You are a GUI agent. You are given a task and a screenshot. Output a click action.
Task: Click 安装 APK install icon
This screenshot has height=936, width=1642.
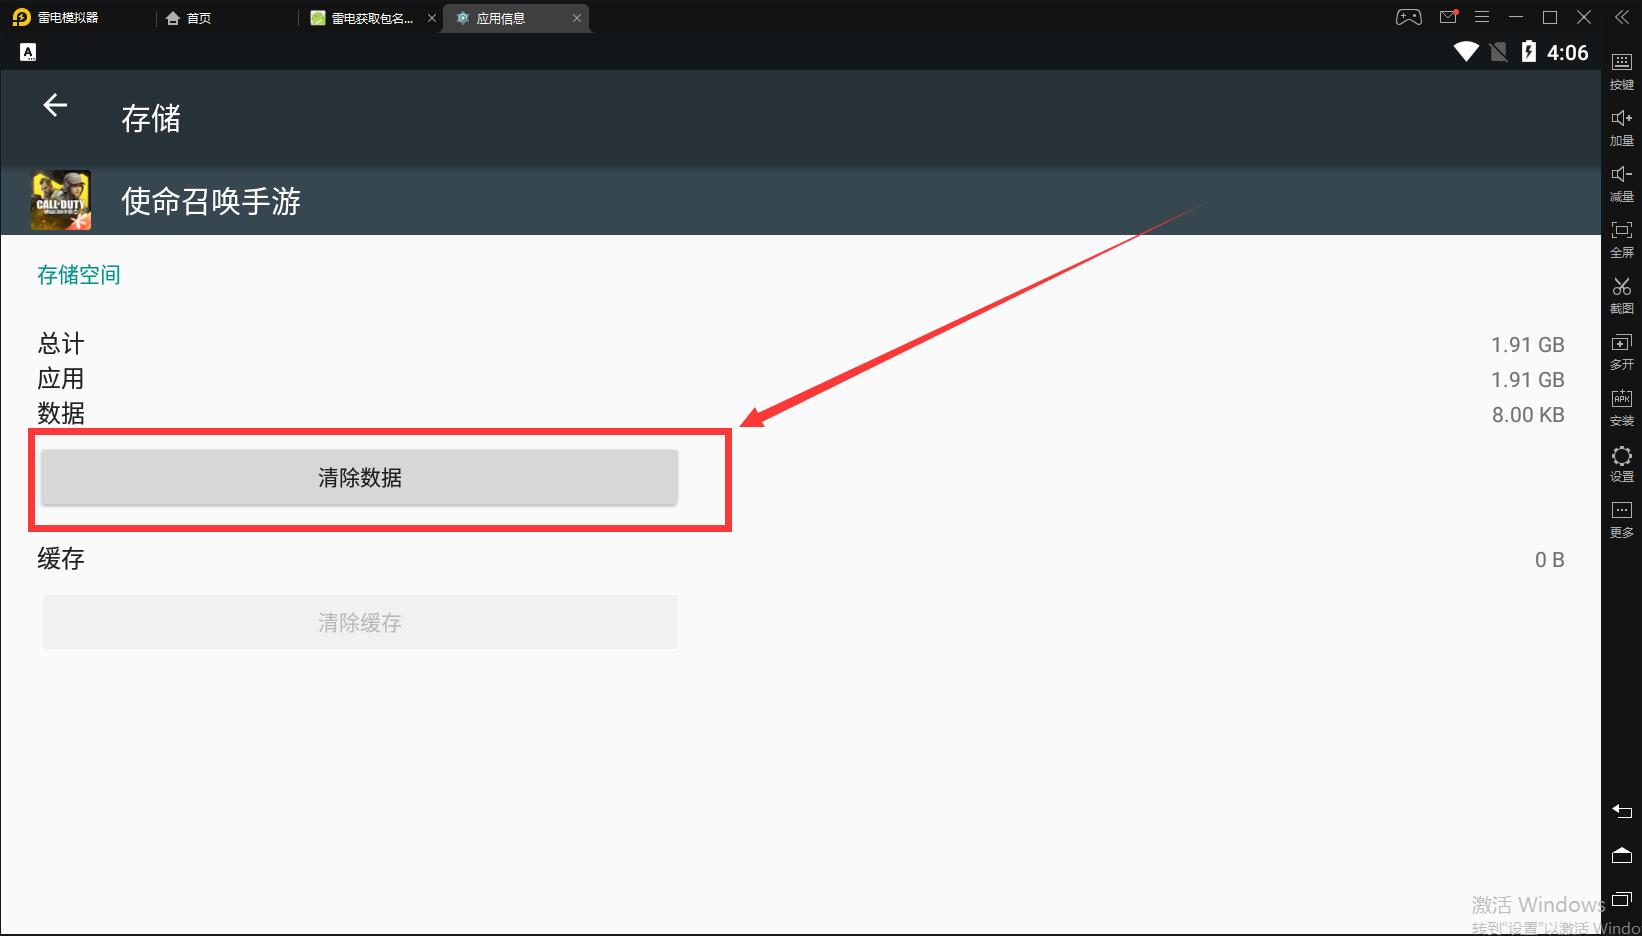pos(1621,406)
